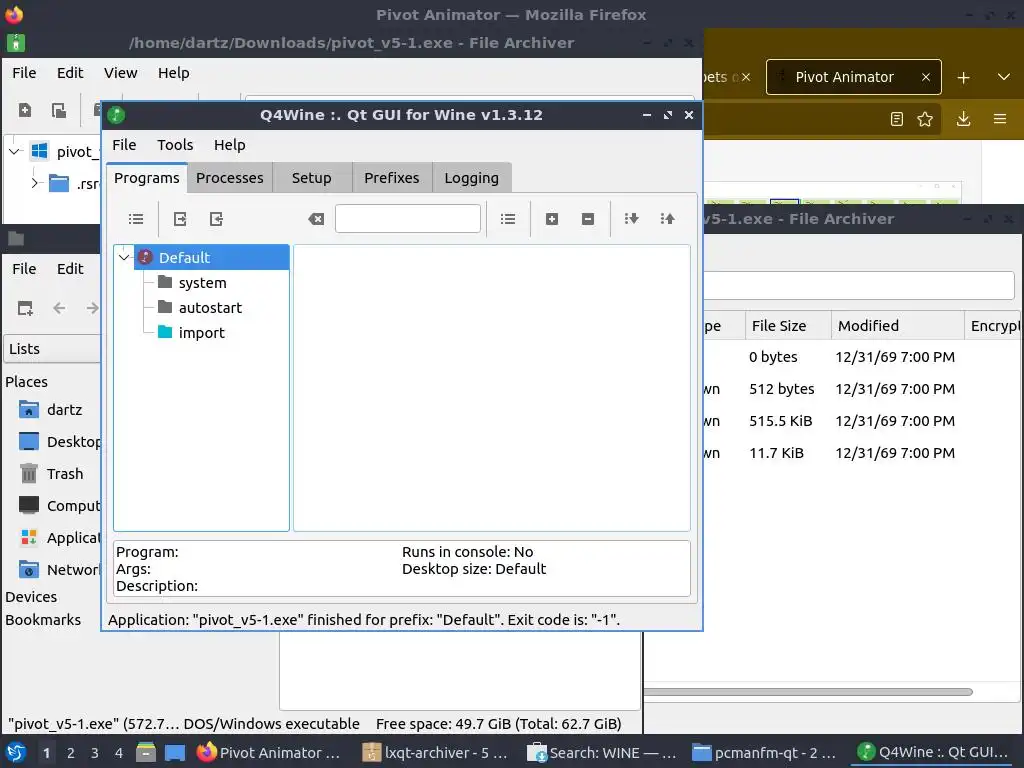
Task: Open the File menu in Q4Wine
Action: pyautogui.click(x=124, y=145)
